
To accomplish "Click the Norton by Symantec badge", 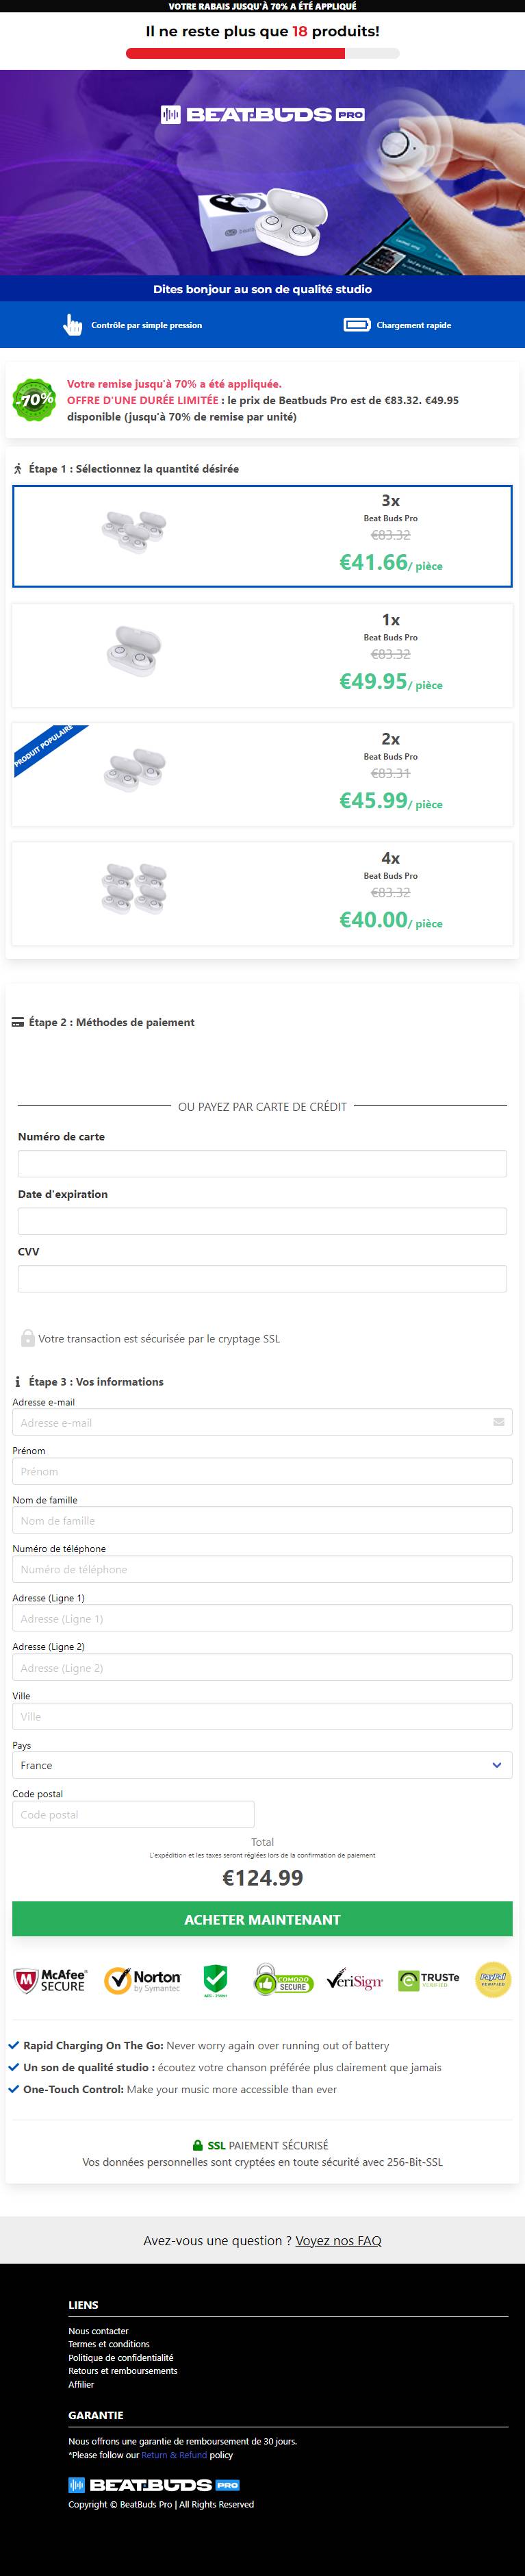I will point(143,1980).
